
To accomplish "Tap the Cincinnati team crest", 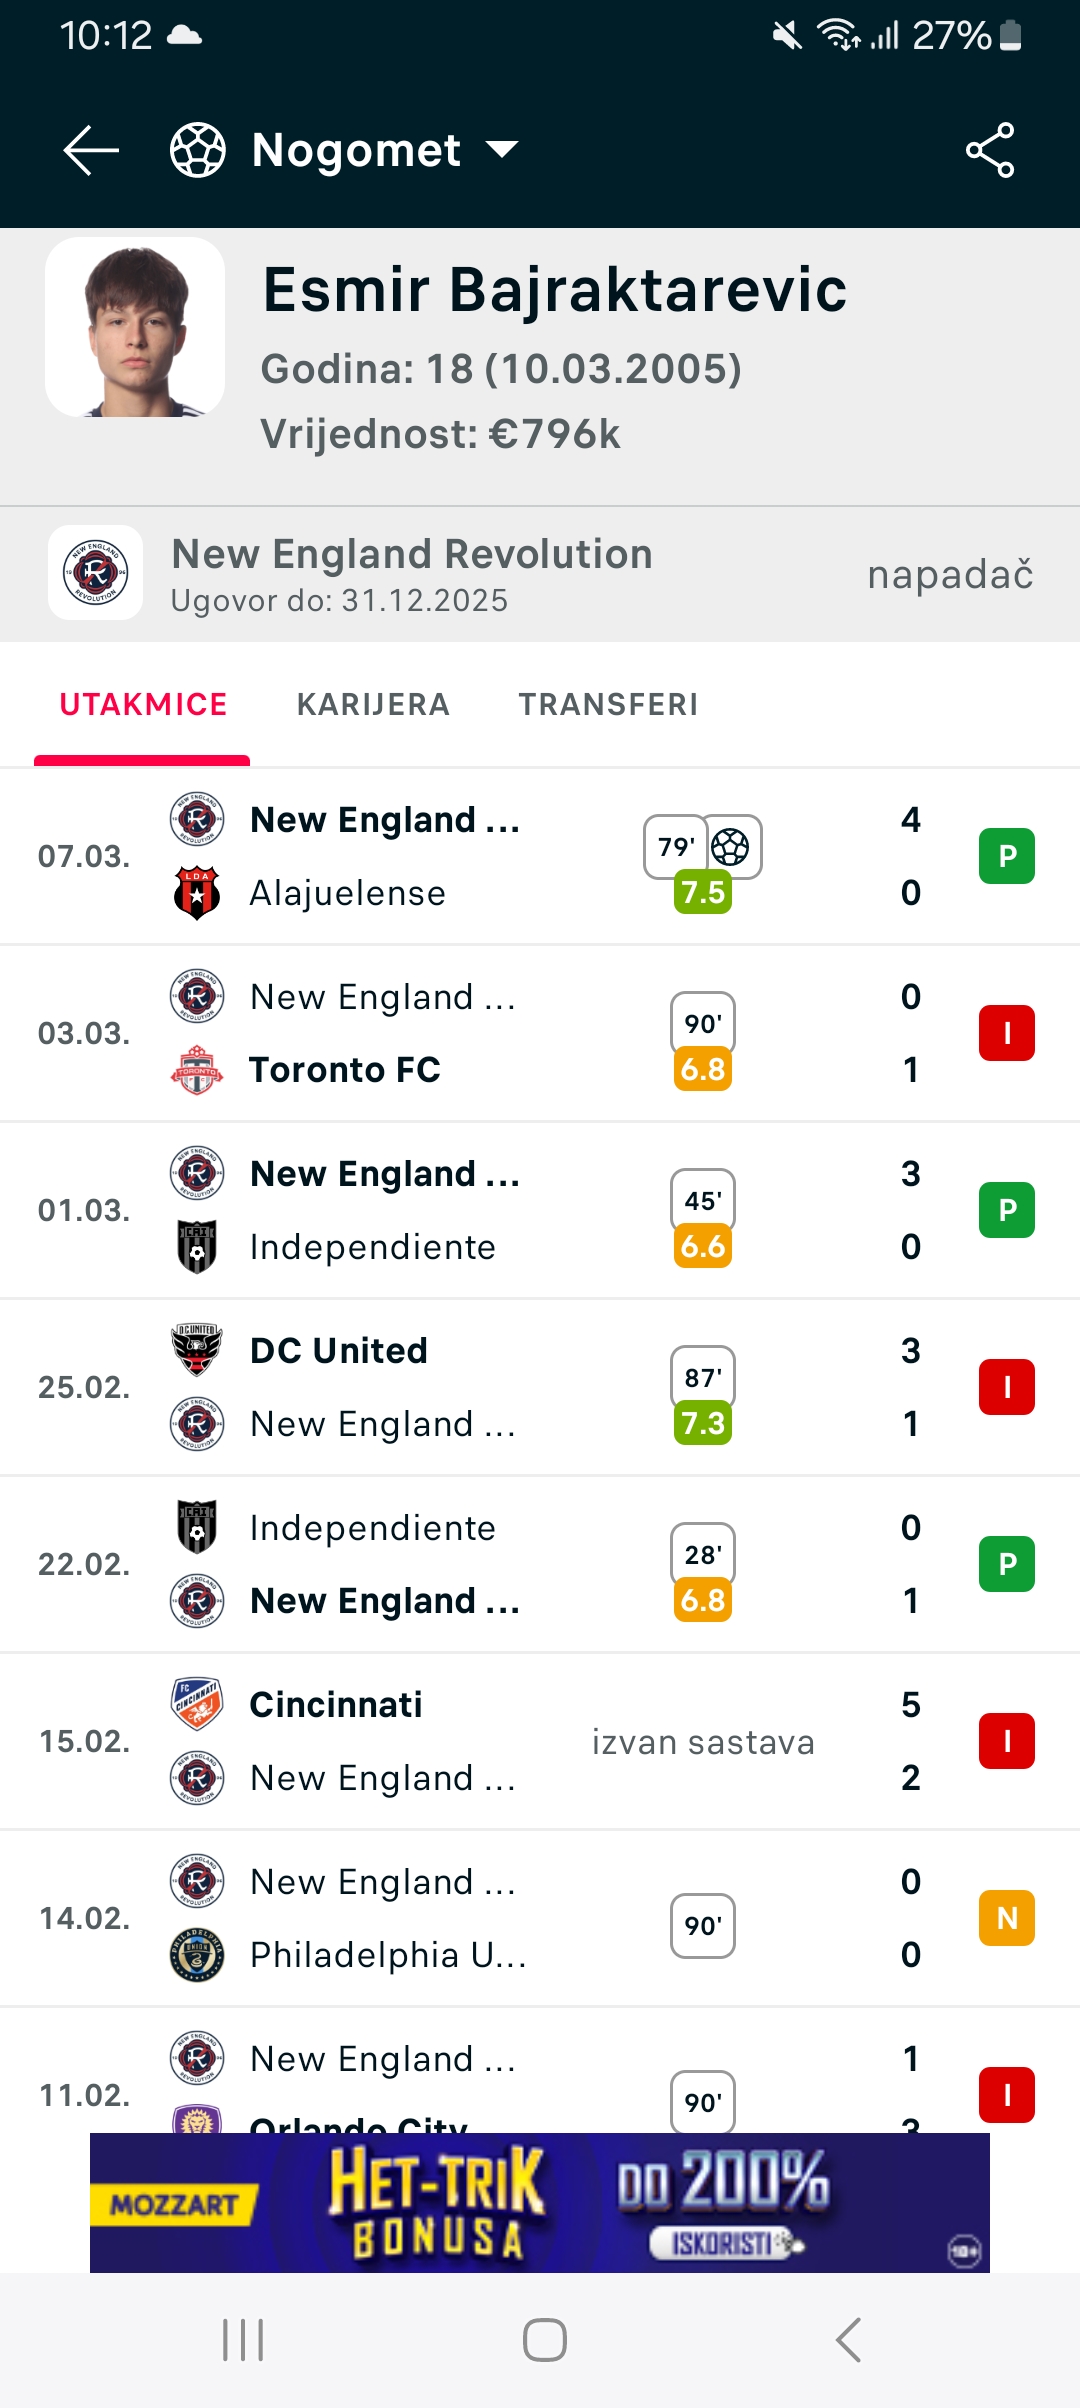I will (197, 1704).
